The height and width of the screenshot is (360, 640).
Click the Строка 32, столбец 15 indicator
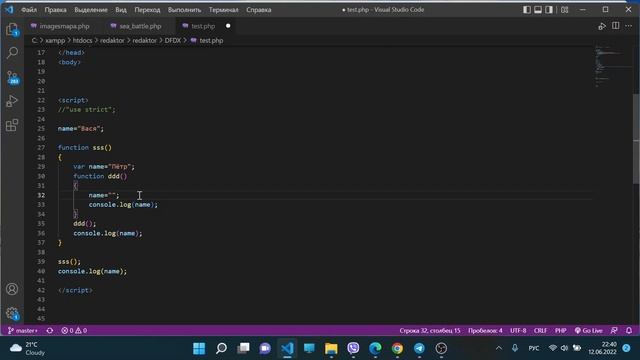430,331
